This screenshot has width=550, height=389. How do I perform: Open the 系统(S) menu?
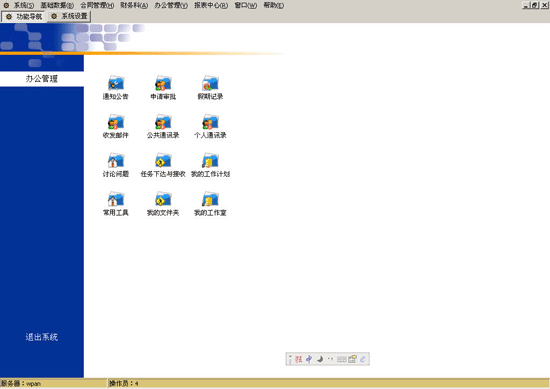(24, 5)
